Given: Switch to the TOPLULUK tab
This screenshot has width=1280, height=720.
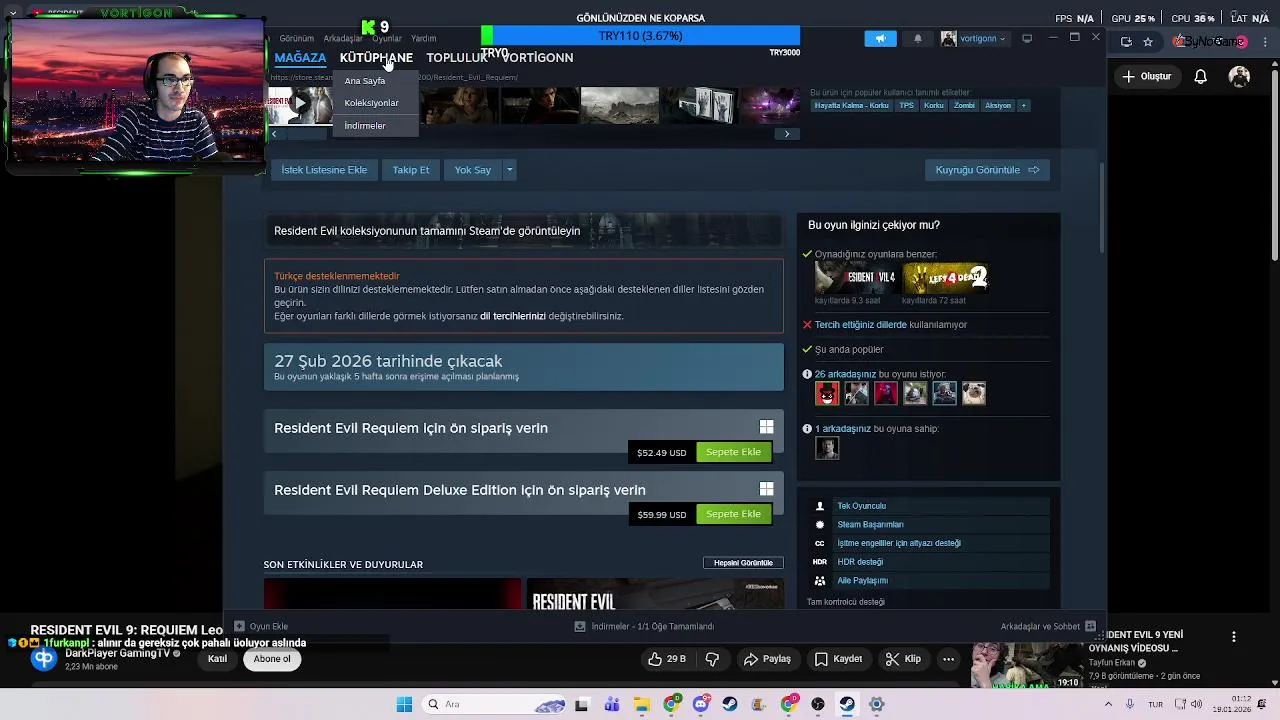Looking at the screenshot, I should point(457,57).
